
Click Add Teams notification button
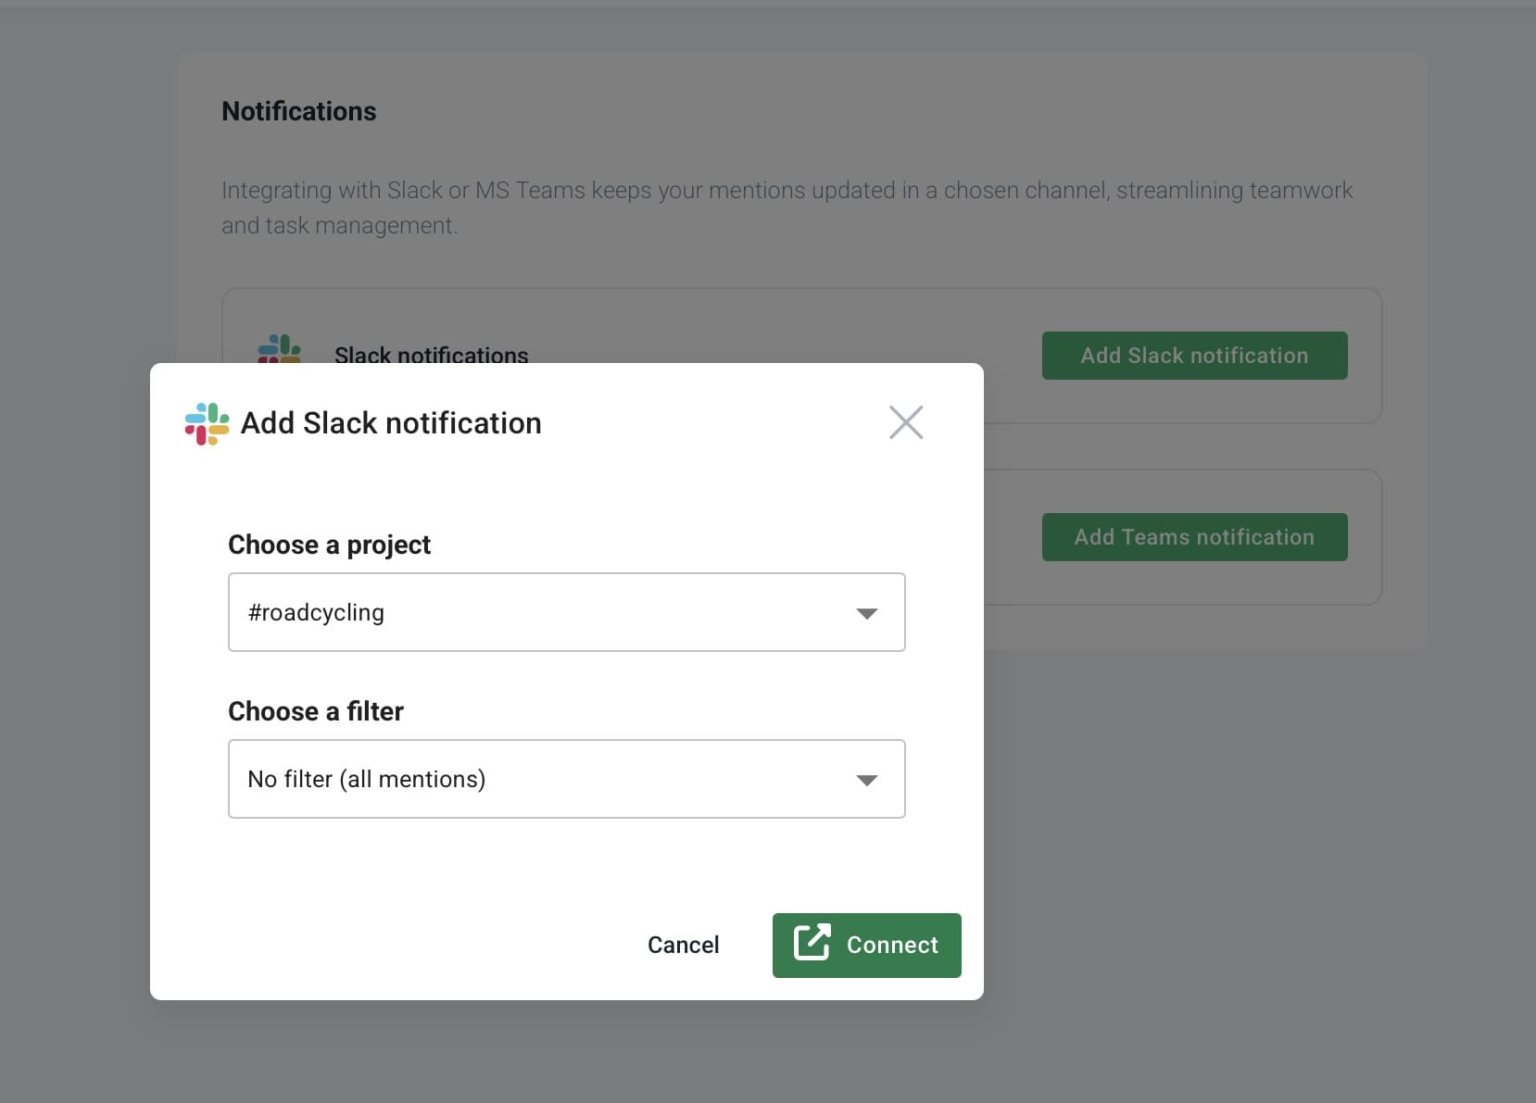click(1194, 537)
